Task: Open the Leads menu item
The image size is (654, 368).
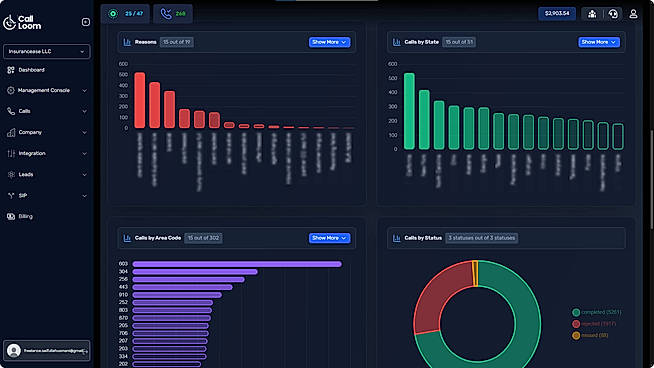Action: coord(25,174)
